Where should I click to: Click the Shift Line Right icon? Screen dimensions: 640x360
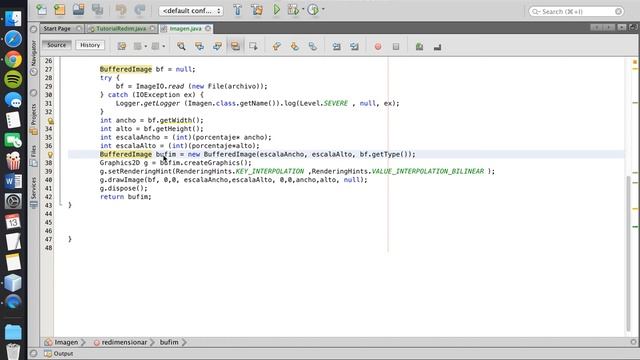354,47
